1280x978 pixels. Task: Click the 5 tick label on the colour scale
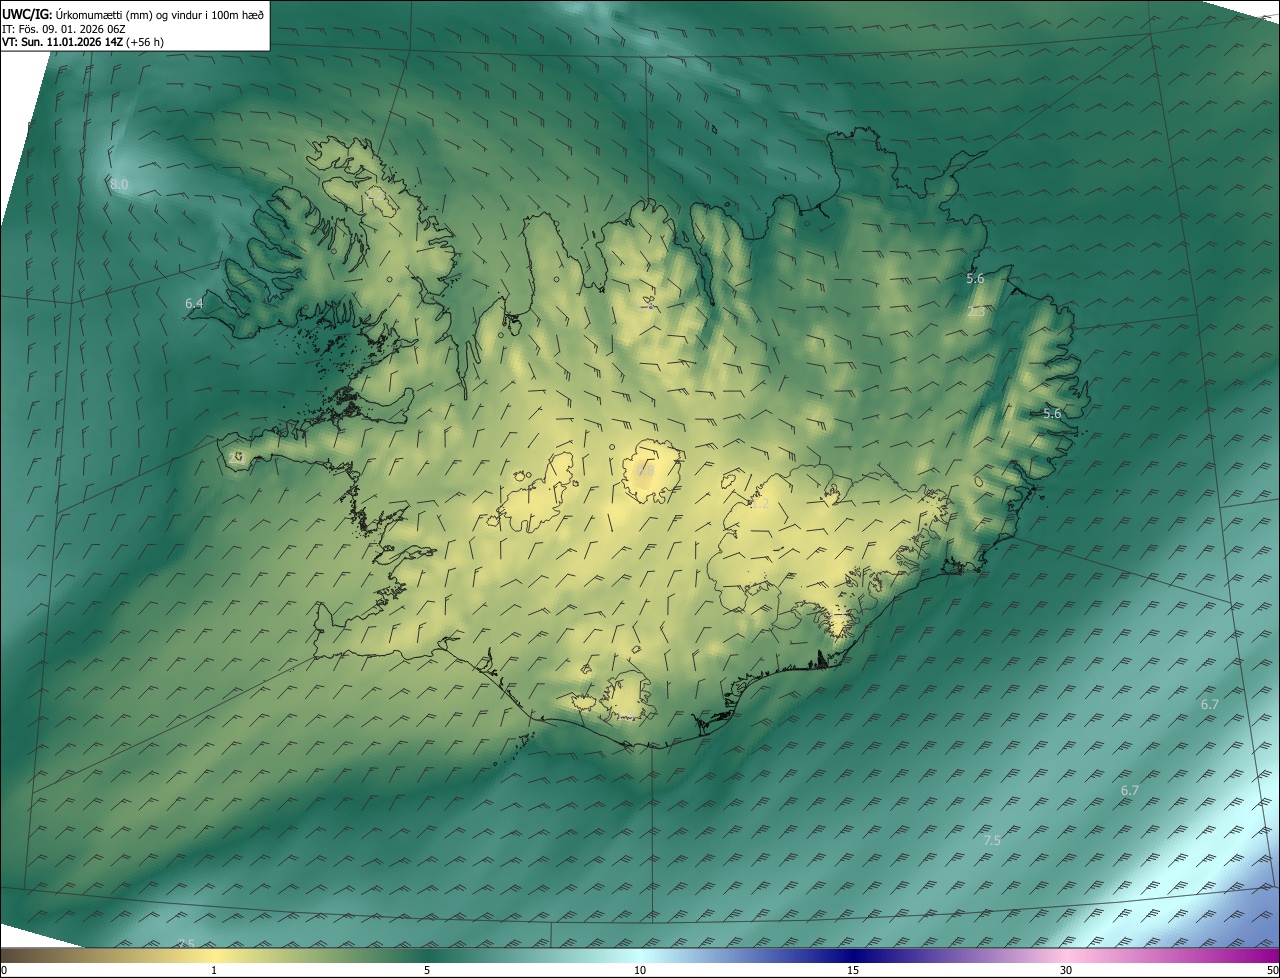click(427, 970)
